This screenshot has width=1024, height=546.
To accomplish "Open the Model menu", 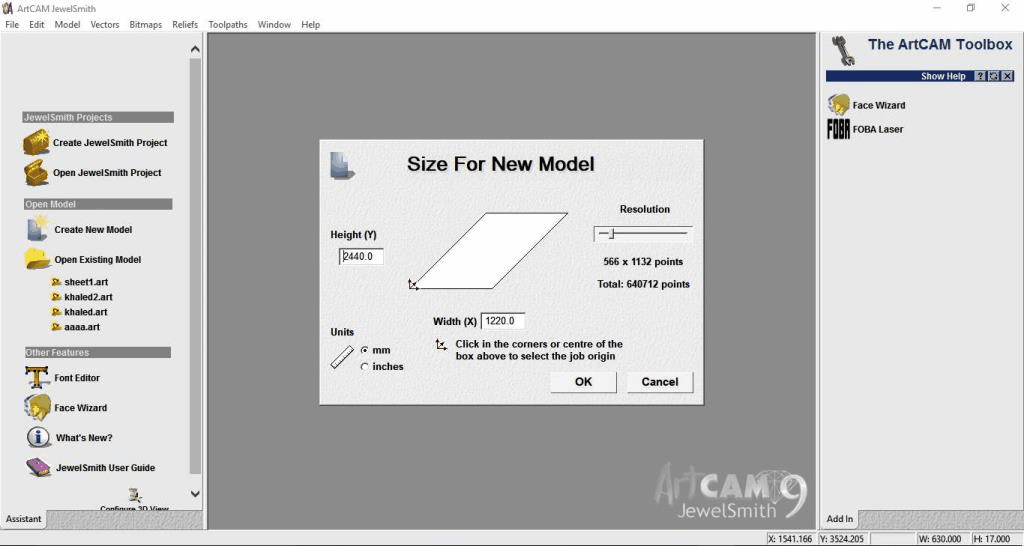I will 67,25.
